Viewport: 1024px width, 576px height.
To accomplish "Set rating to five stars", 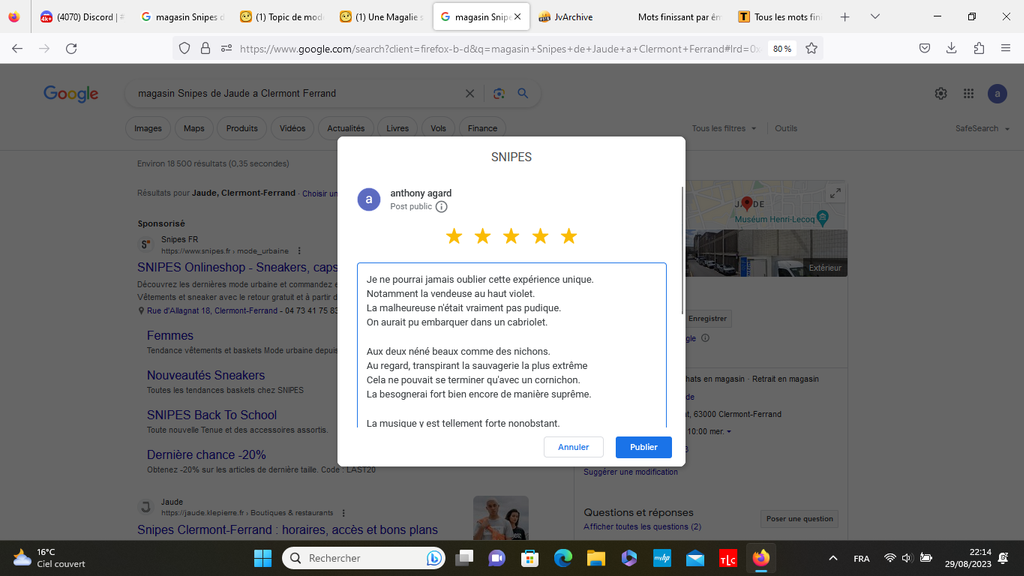I will click(x=569, y=236).
